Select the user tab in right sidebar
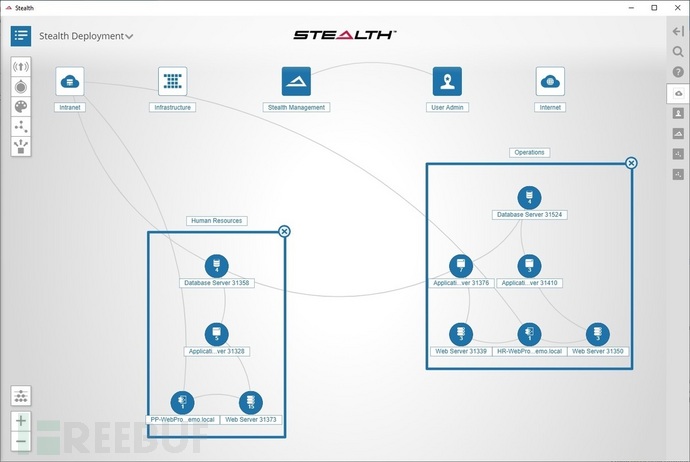 coord(678,113)
